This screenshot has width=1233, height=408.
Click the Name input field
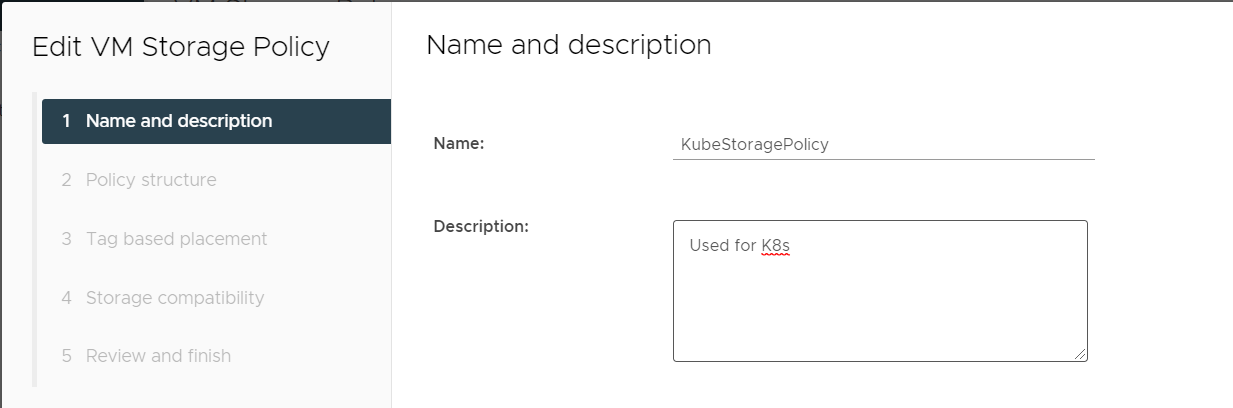click(883, 144)
